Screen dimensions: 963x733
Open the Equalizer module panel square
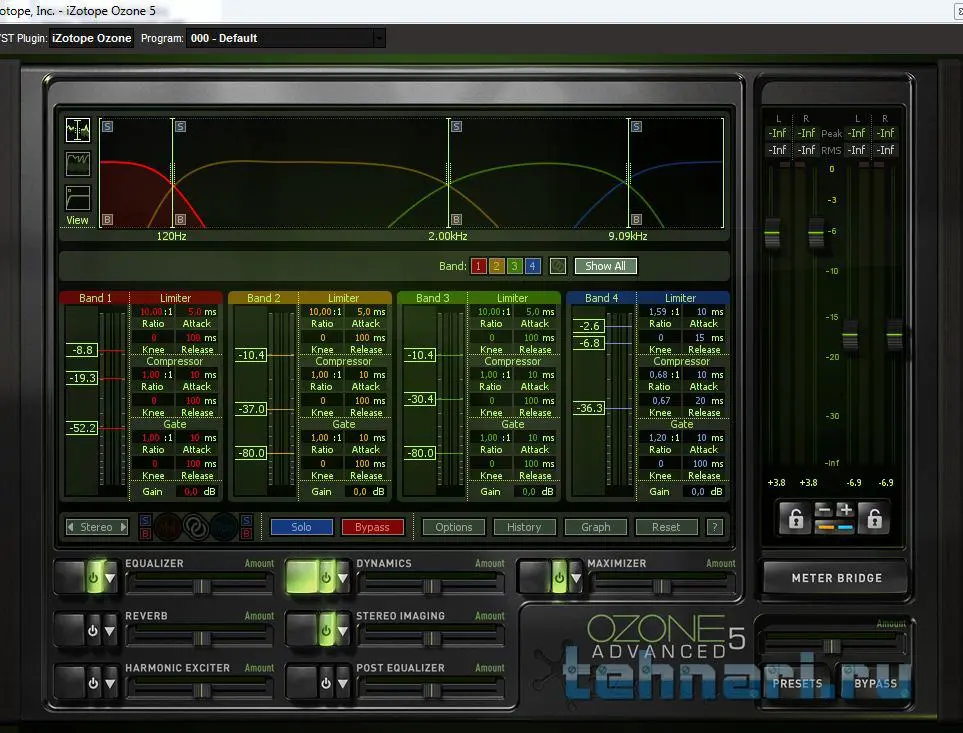tap(69, 578)
